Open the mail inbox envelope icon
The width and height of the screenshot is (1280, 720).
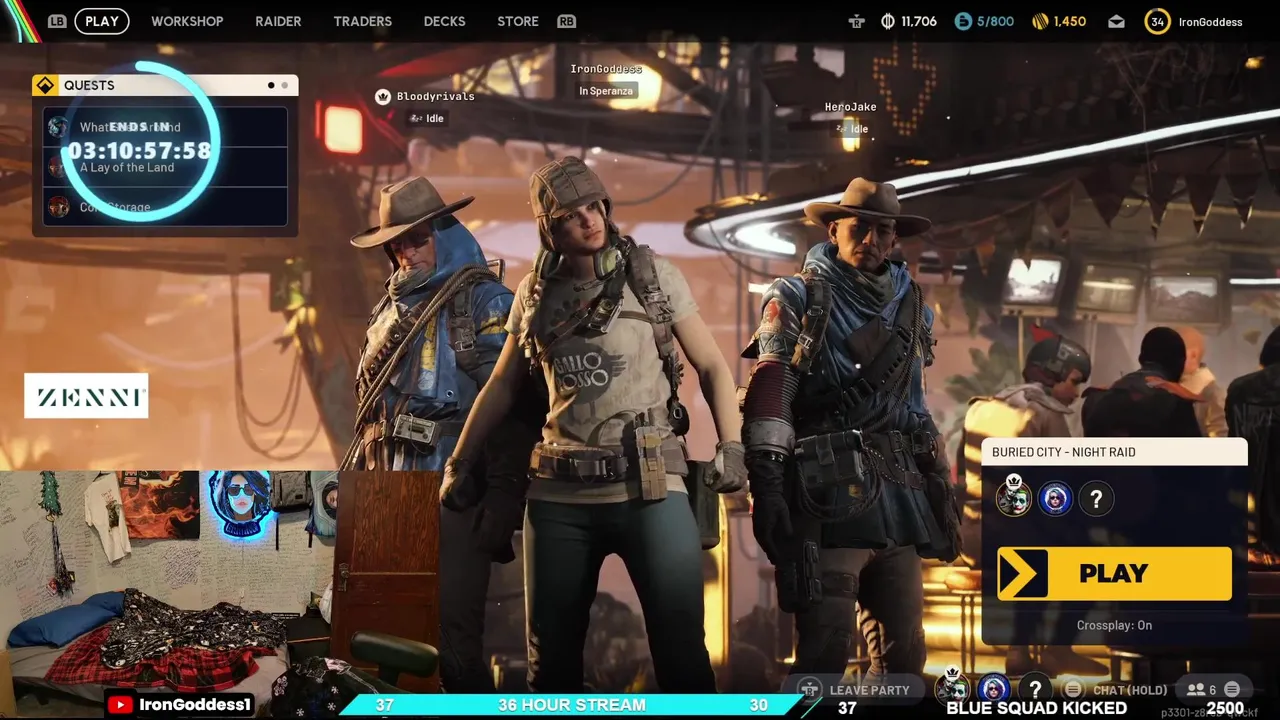[x=1116, y=22]
